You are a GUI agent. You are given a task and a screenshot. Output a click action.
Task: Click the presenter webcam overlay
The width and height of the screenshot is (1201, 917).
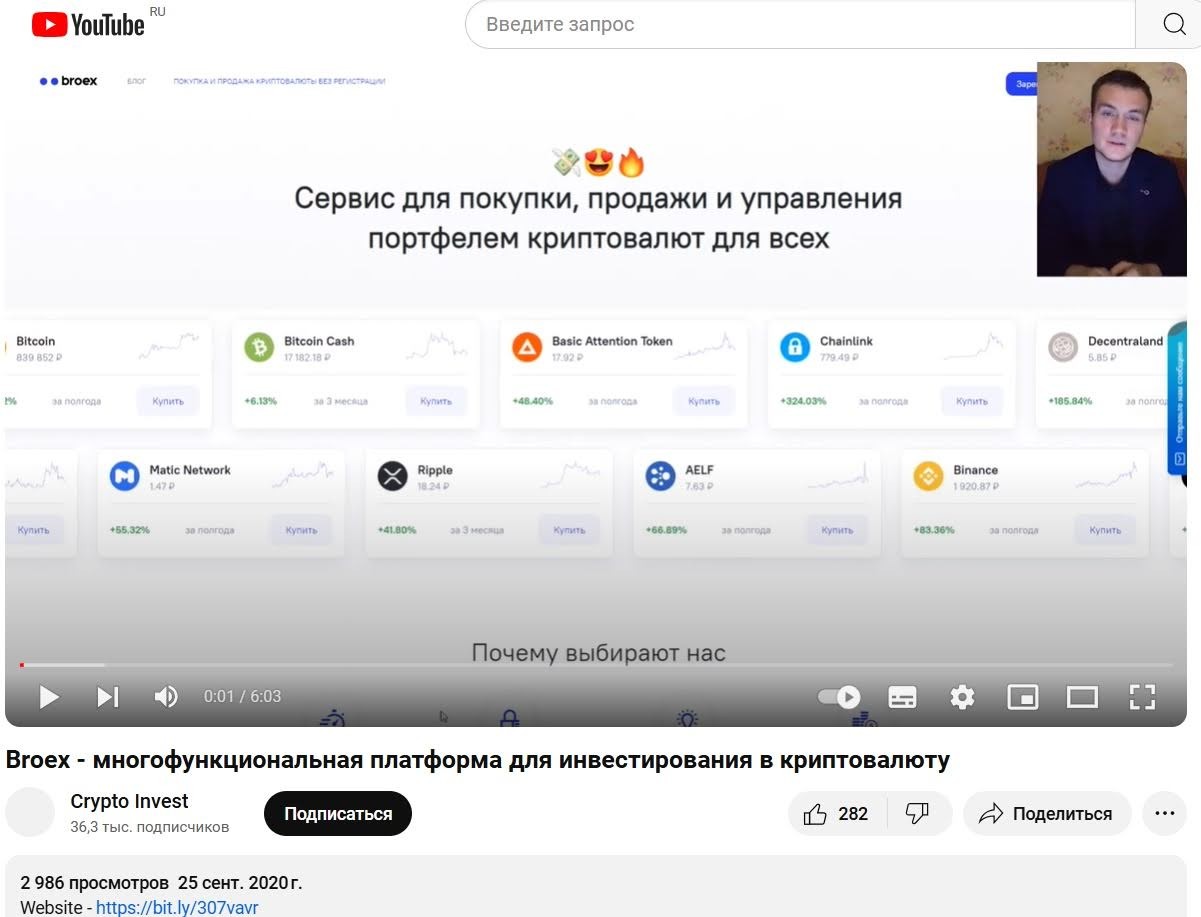click(x=1112, y=169)
